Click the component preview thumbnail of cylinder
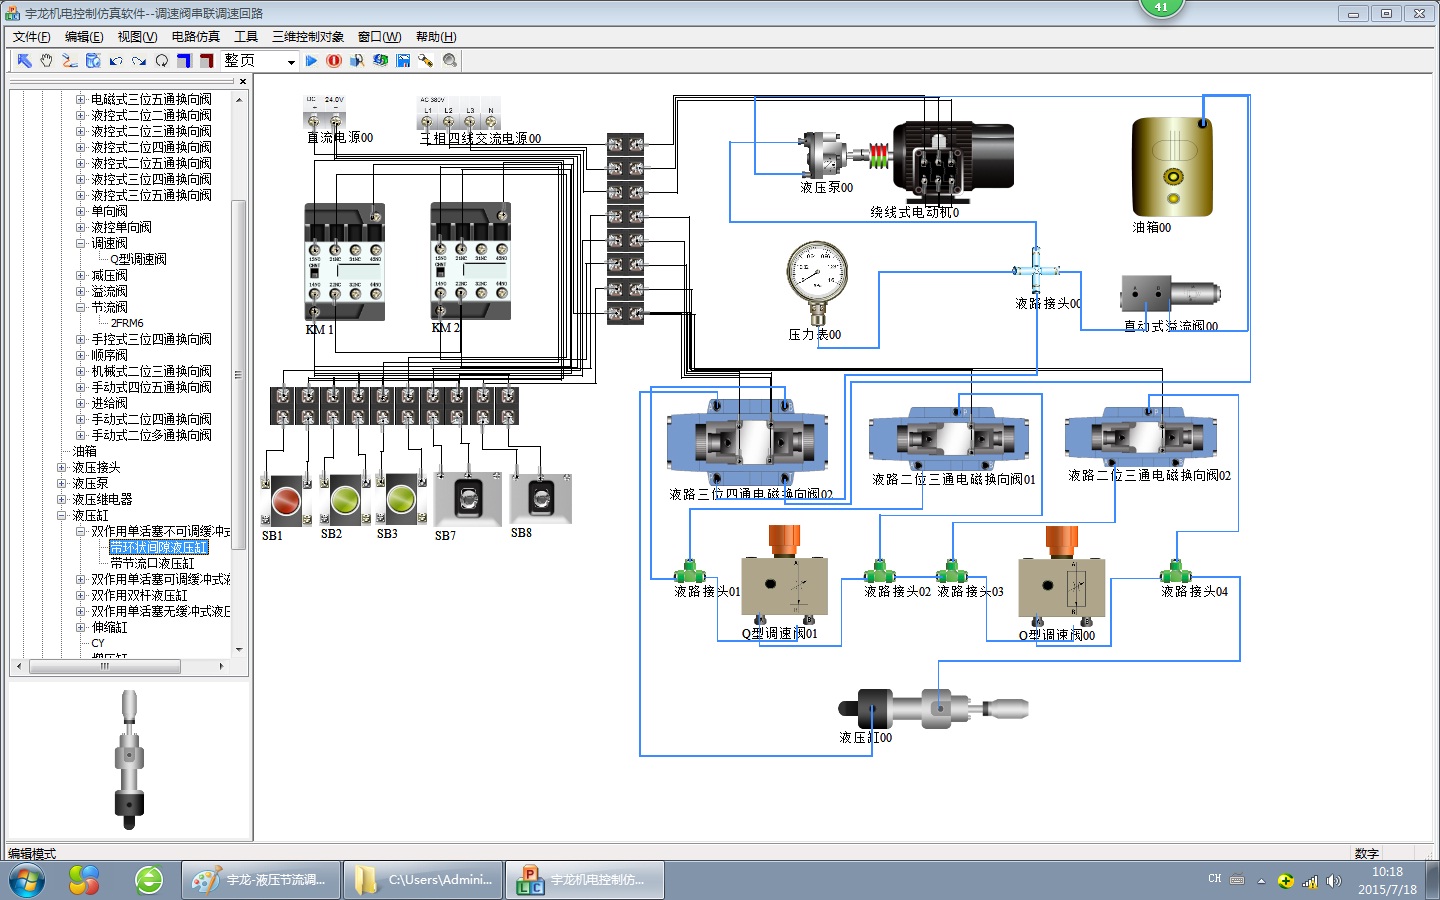The image size is (1440, 900). click(129, 760)
